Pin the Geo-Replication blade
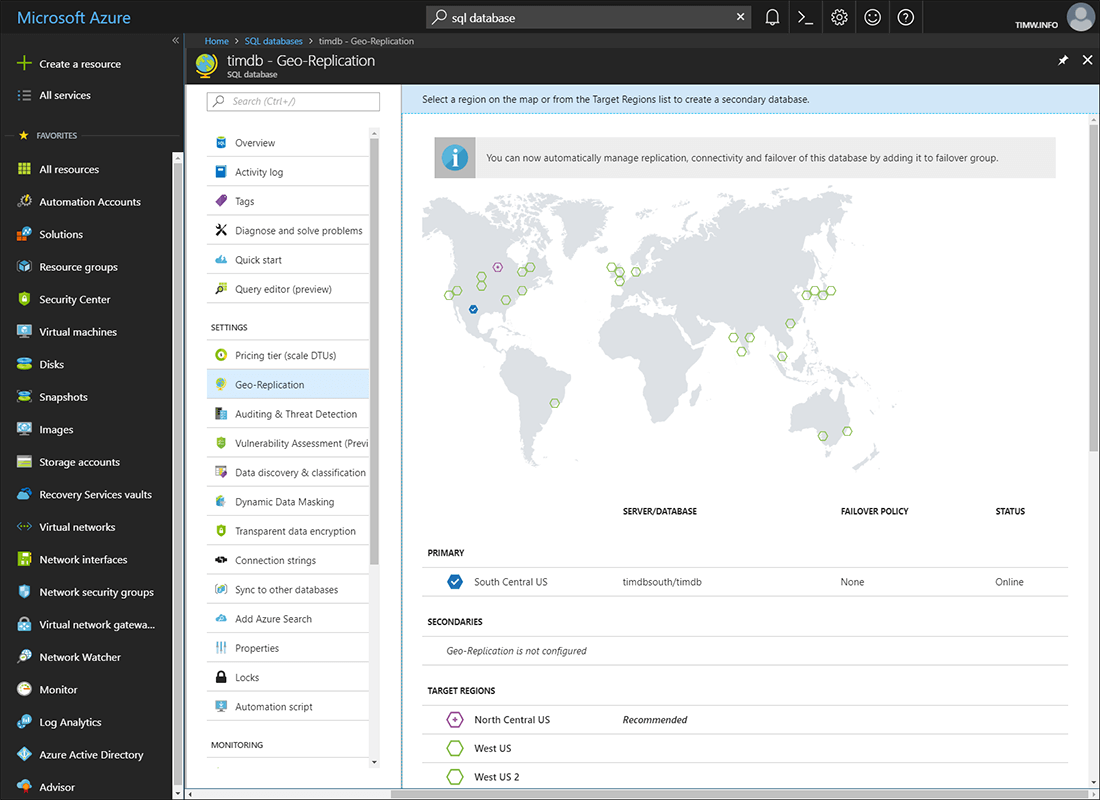 click(x=1063, y=61)
